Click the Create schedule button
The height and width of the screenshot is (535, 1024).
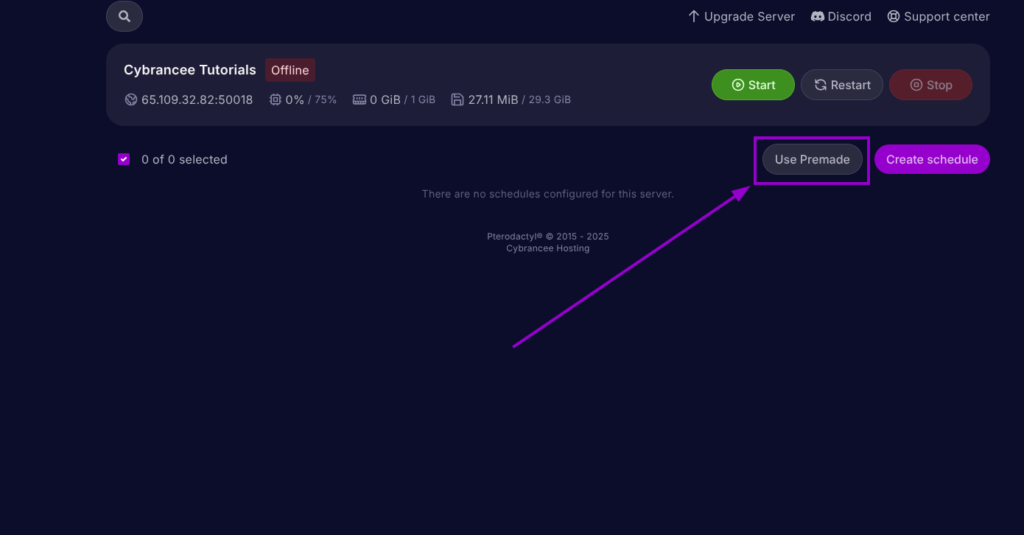[932, 159]
